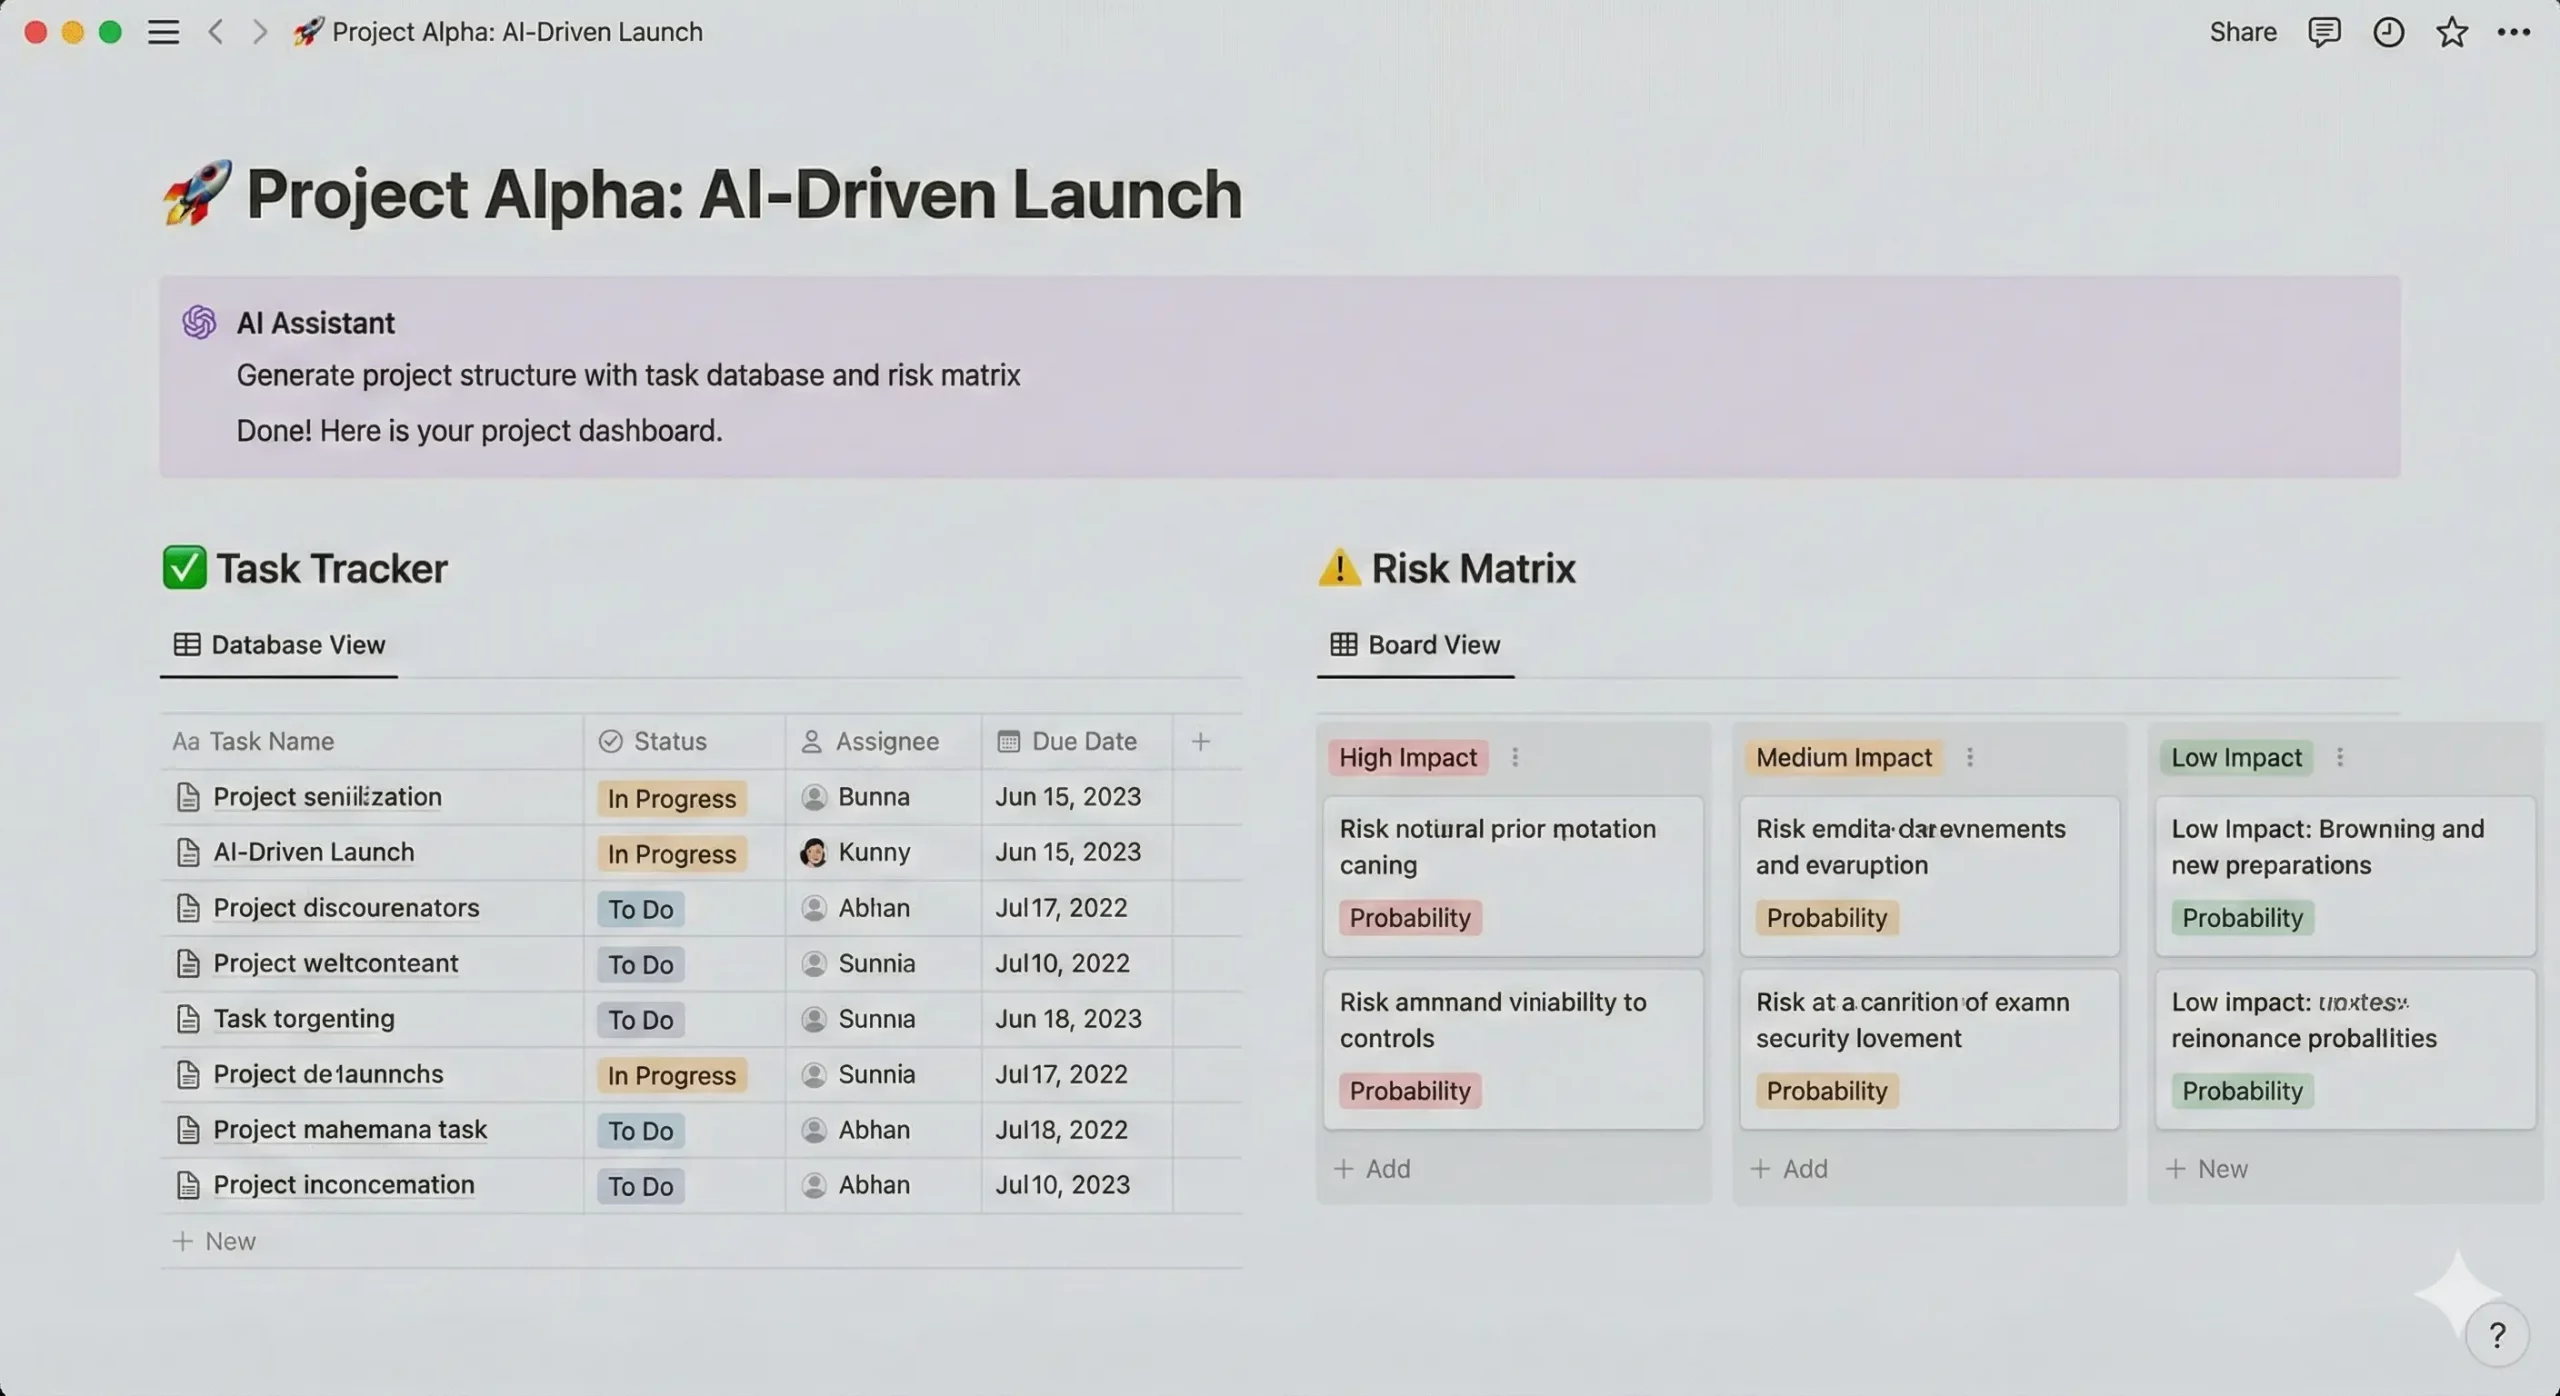The height and width of the screenshot is (1396, 2560).
Task: Click the pink Probability tag under High Impact
Action: coord(1410,917)
